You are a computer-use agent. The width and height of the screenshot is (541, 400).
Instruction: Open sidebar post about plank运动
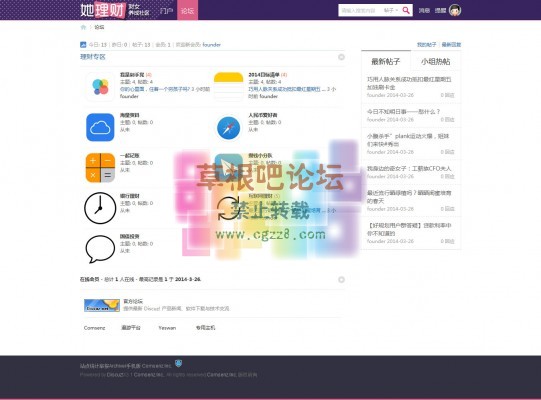tap(408, 140)
